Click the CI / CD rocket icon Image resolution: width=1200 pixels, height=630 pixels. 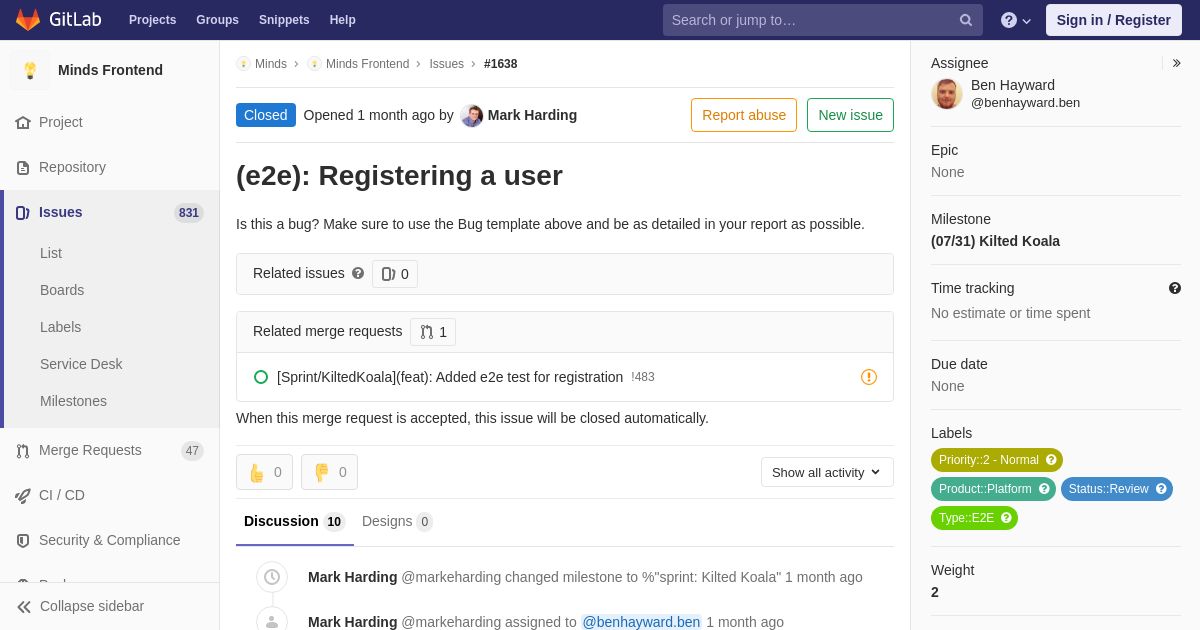(23, 495)
